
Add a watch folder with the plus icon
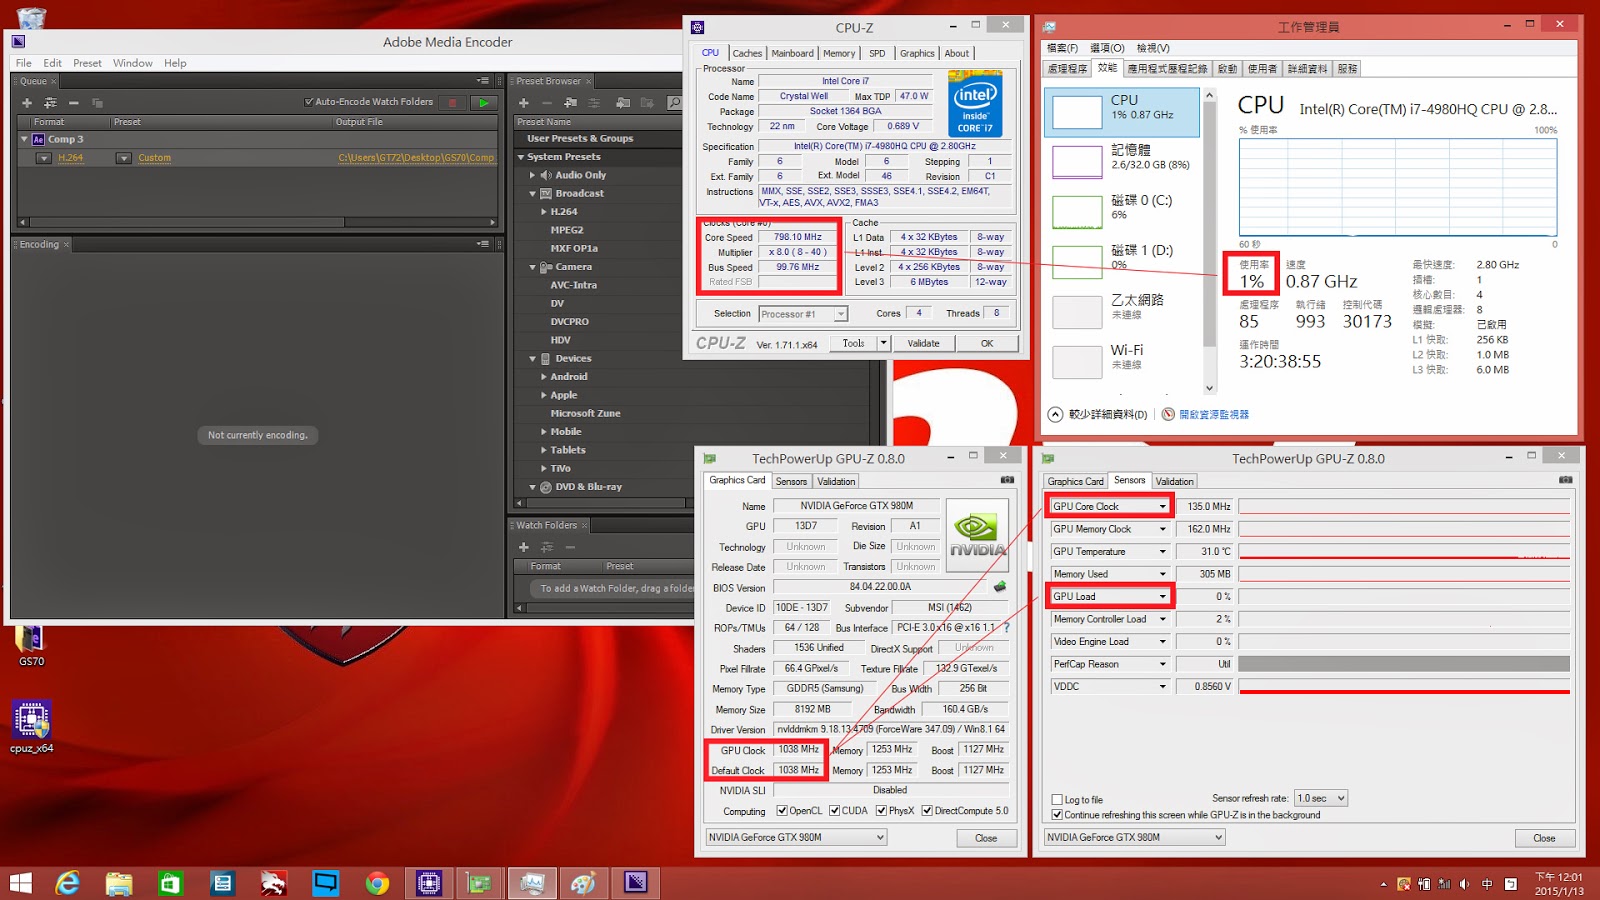pyautogui.click(x=523, y=547)
